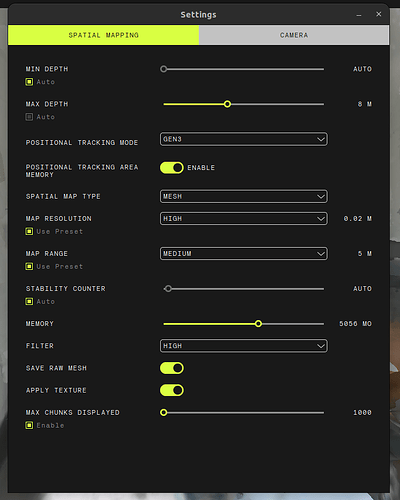Screen dimensions: 400x500
Task: Minimize the Settings window
Action: pos(359,15)
